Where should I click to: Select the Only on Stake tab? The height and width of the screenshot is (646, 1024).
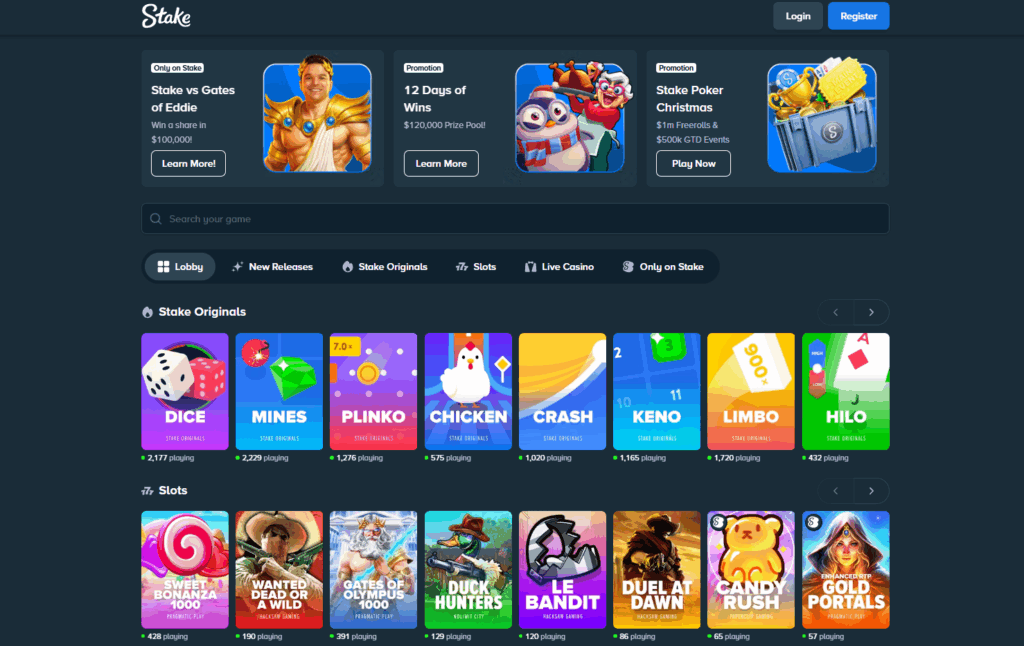(x=663, y=267)
